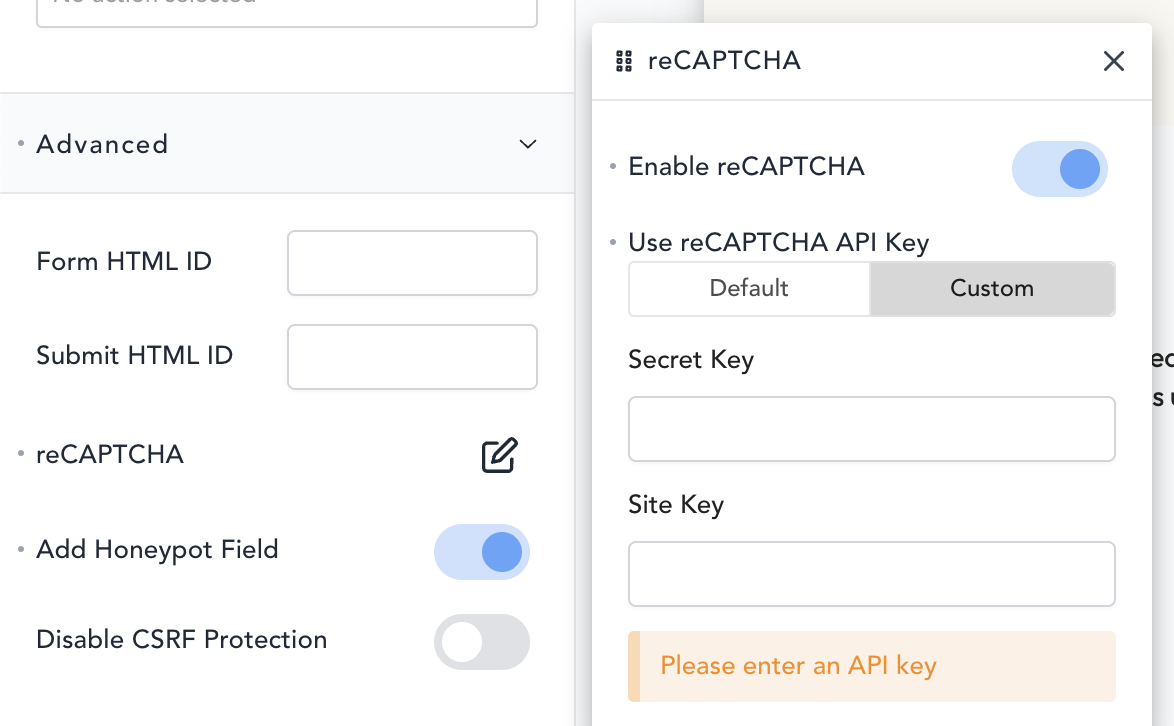This screenshot has width=1174, height=726.
Task: Turn off the Add Honeypot Field toggle
Action: [482, 552]
